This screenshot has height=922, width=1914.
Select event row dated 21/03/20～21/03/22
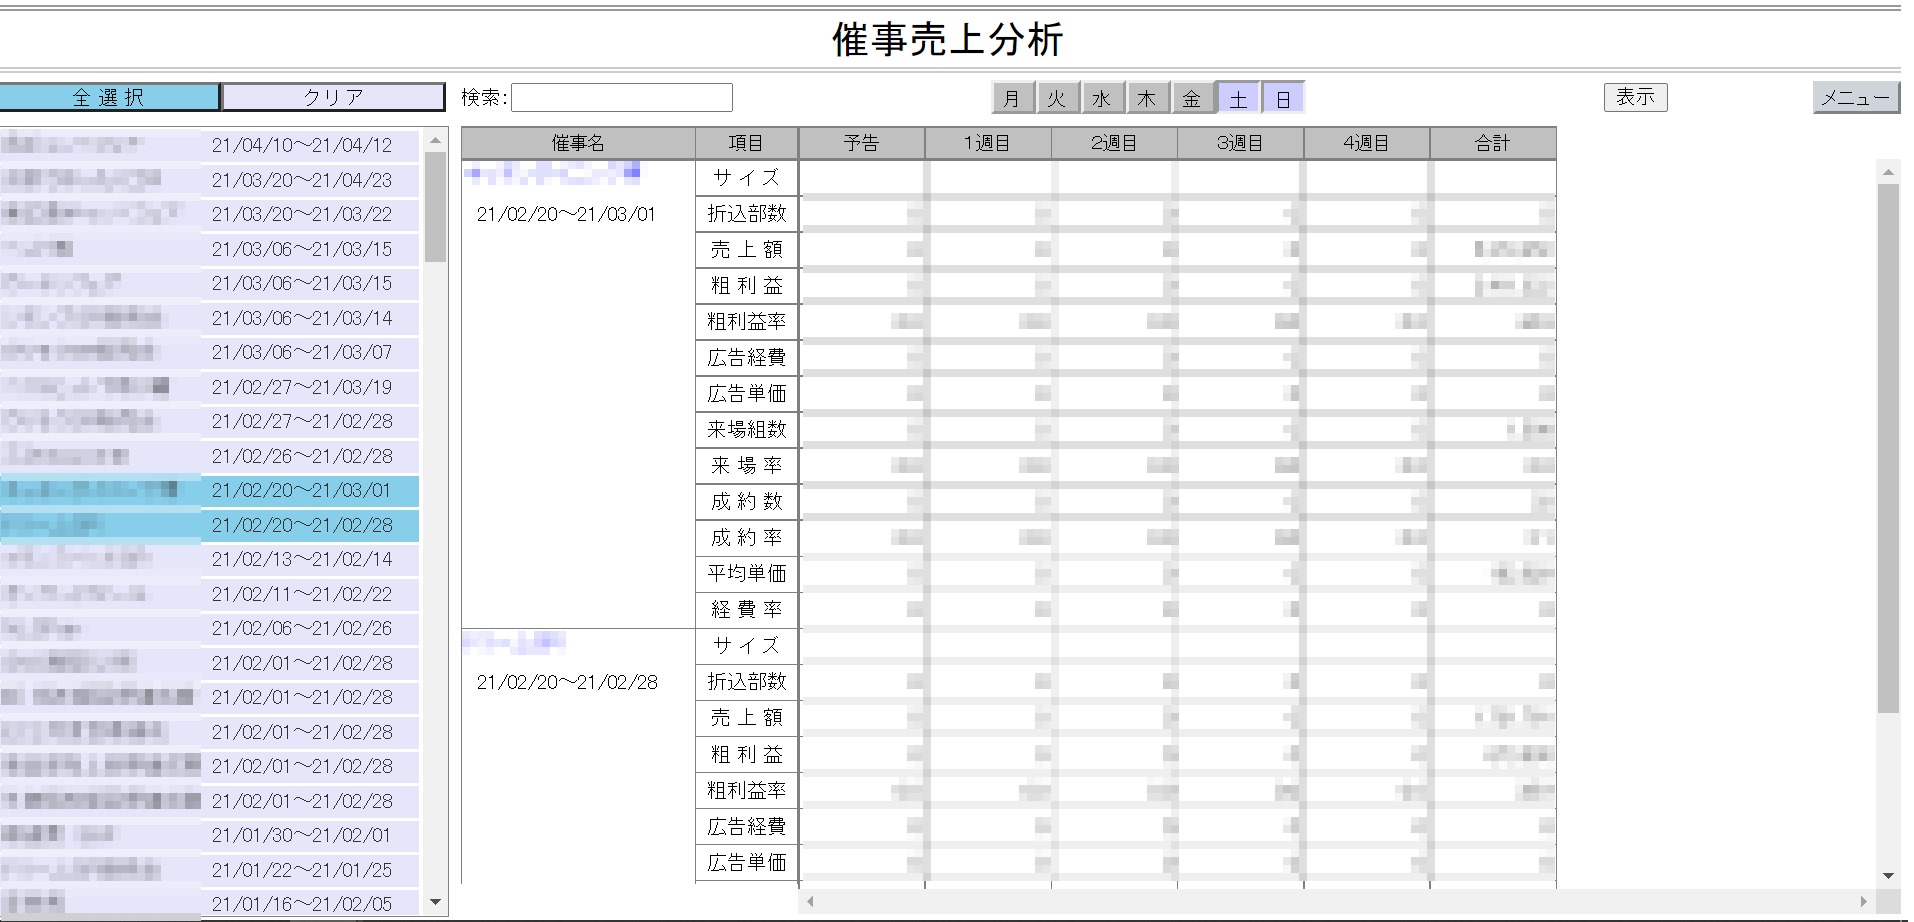[209, 214]
